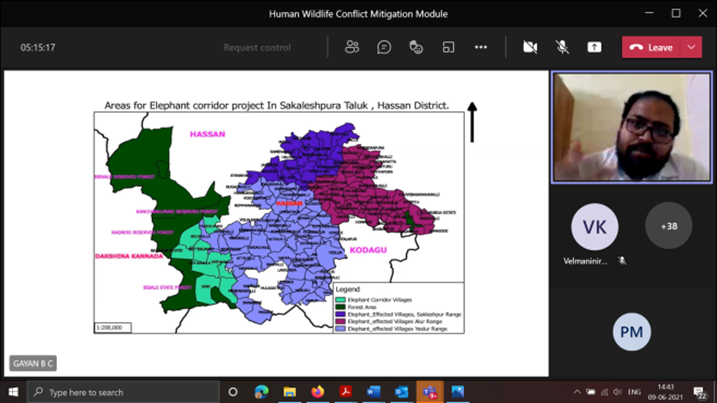The width and height of the screenshot is (717, 403).
Task: Unmute the microphone
Action: point(562,47)
